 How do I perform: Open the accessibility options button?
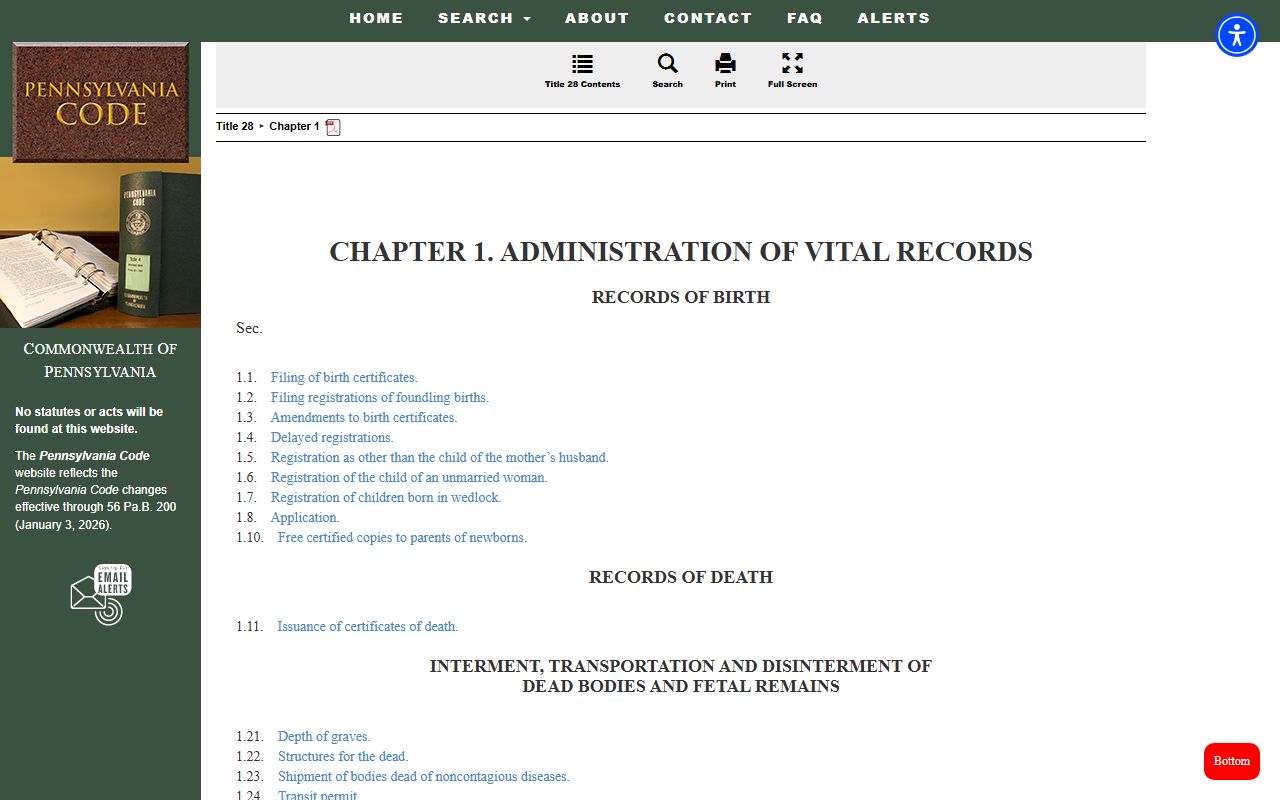1237,36
